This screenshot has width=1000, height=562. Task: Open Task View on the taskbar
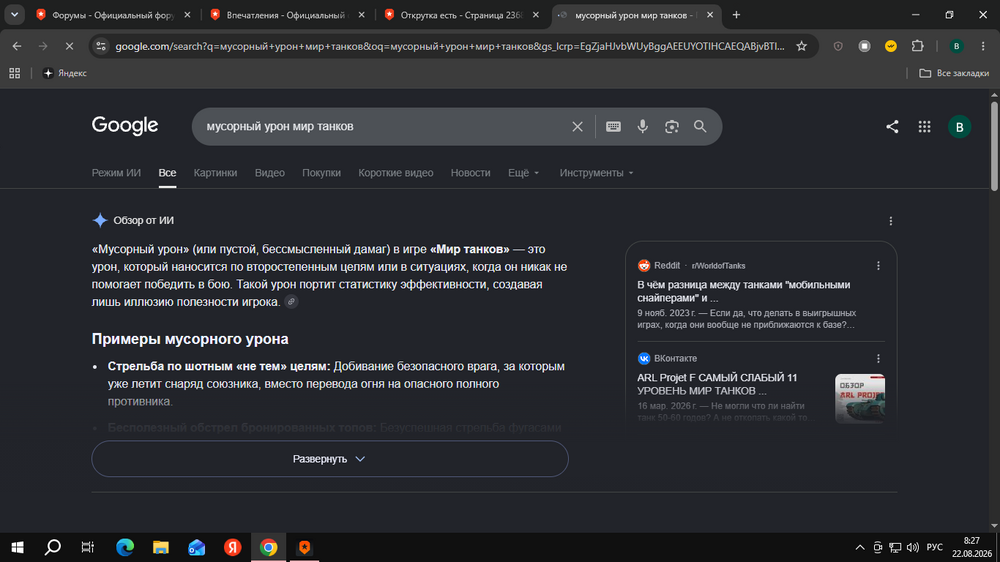coord(87,547)
